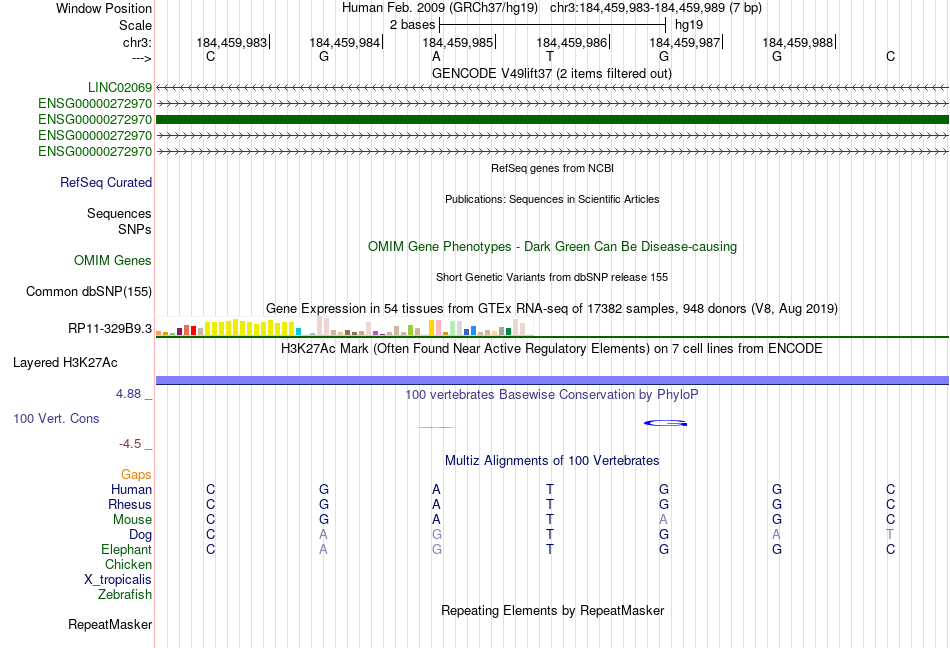Open the RefSeq Curated track label
Viewport: 950px width, 648px height.
(x=106, y=182)
